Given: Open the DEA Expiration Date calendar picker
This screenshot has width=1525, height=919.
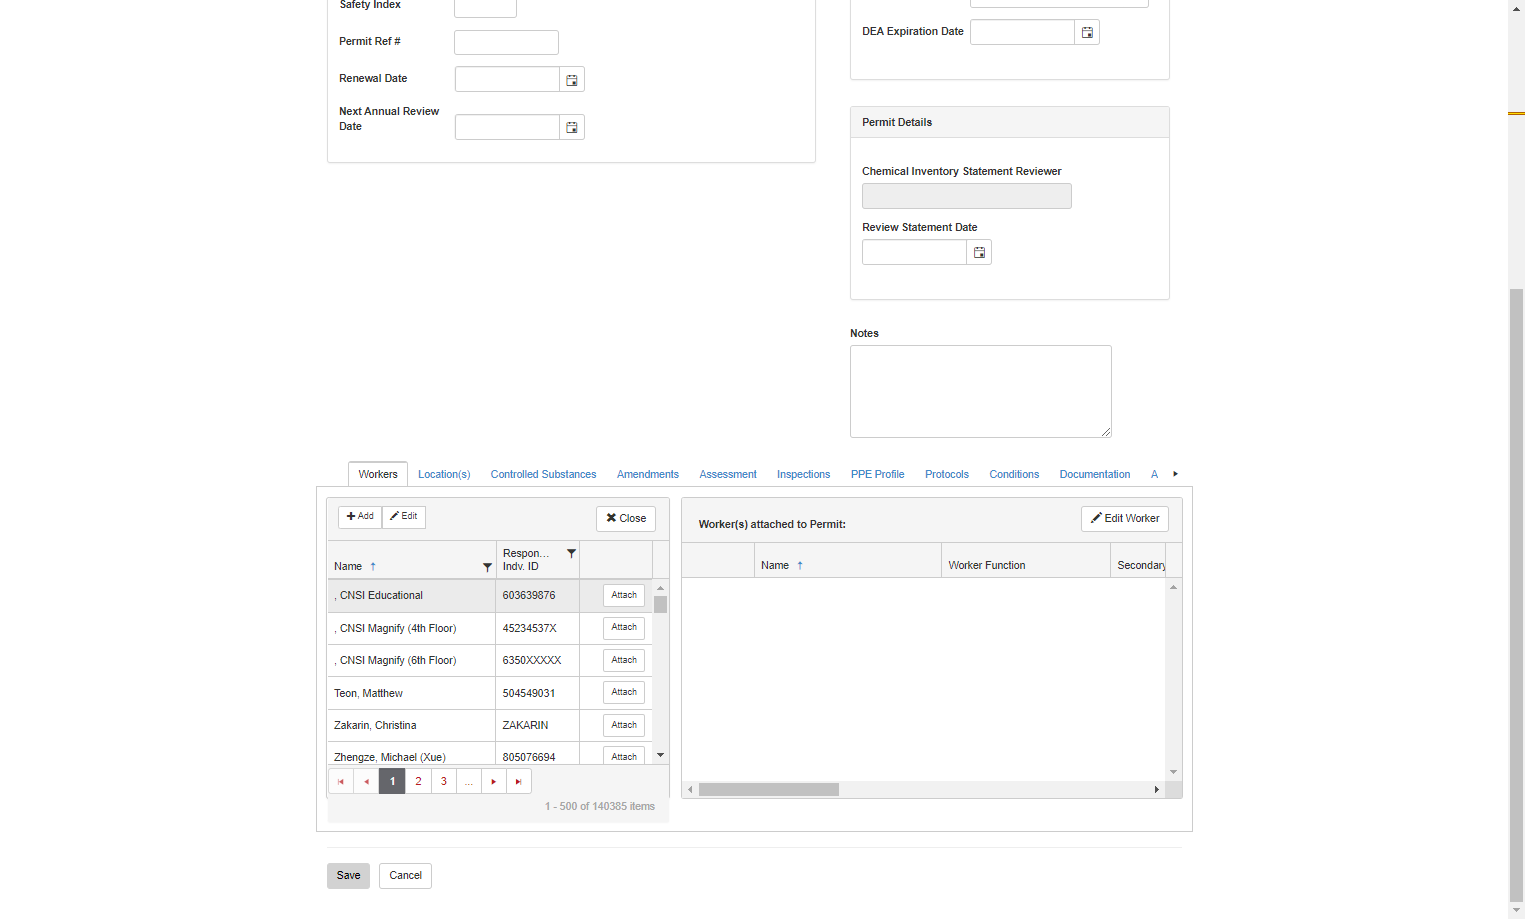Looking at the screenshot, I should point(1087,33).
